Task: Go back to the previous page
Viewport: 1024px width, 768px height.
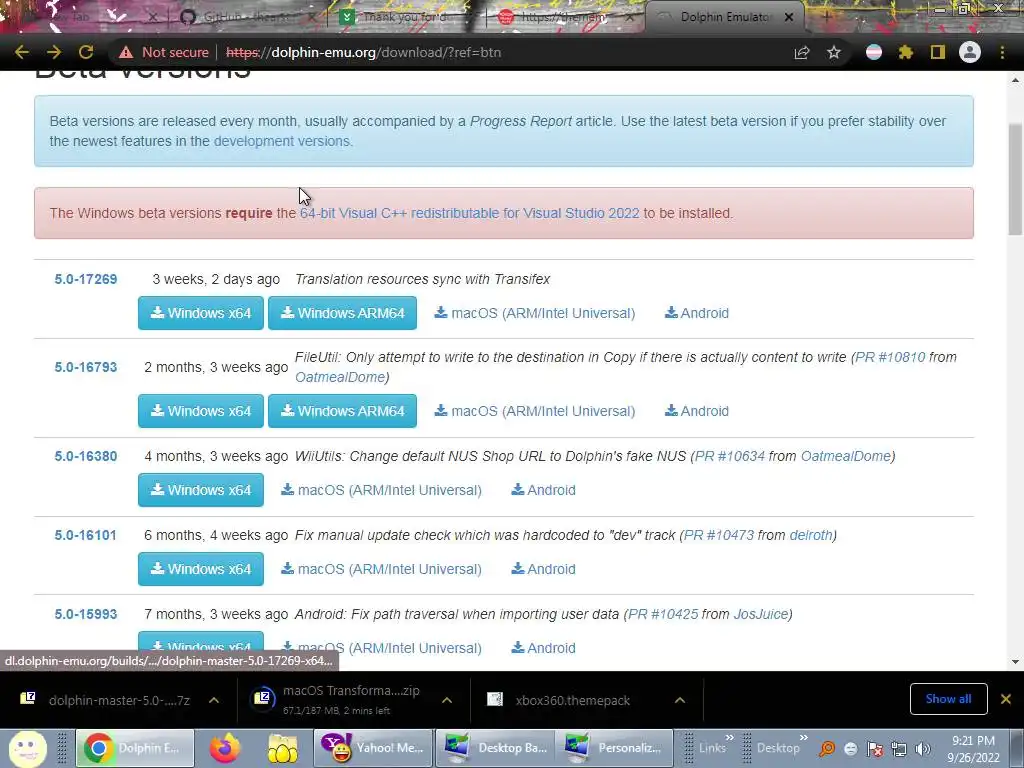Action: (22, 52)
